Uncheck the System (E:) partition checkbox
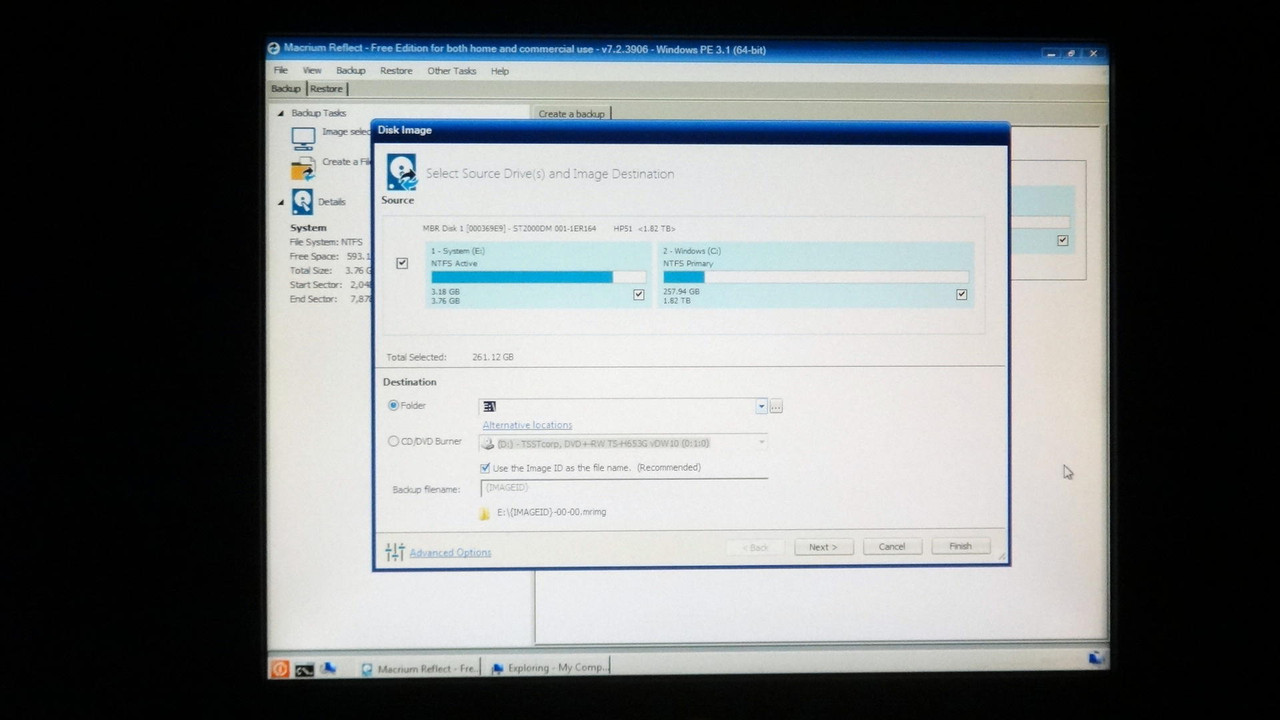1280x720 pixels. 638,295
